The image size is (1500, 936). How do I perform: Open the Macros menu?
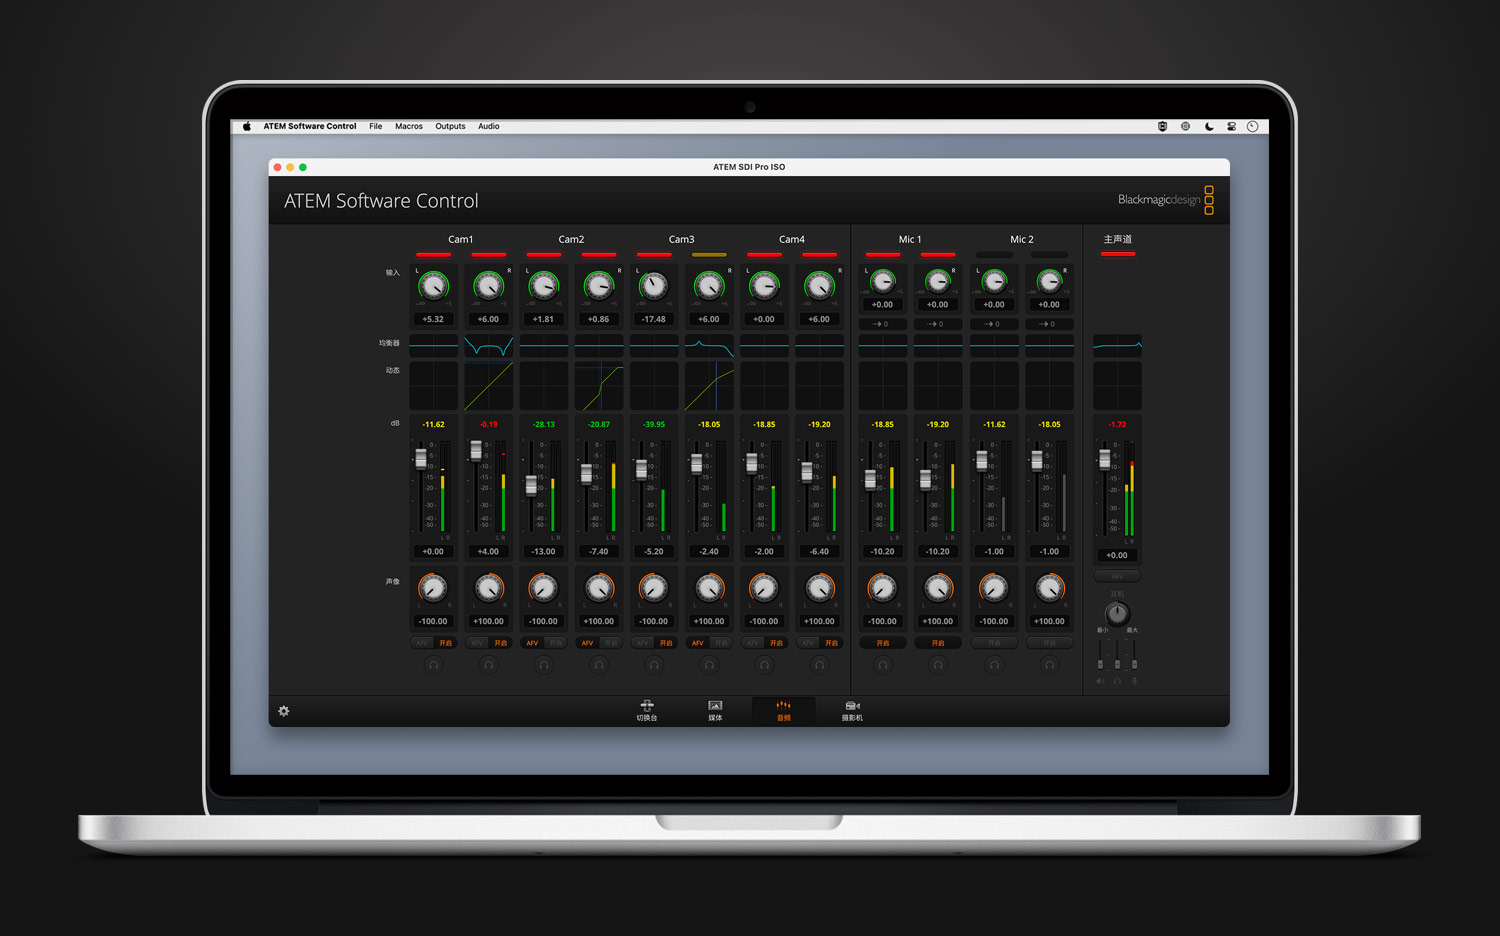(x=409, y=126)
